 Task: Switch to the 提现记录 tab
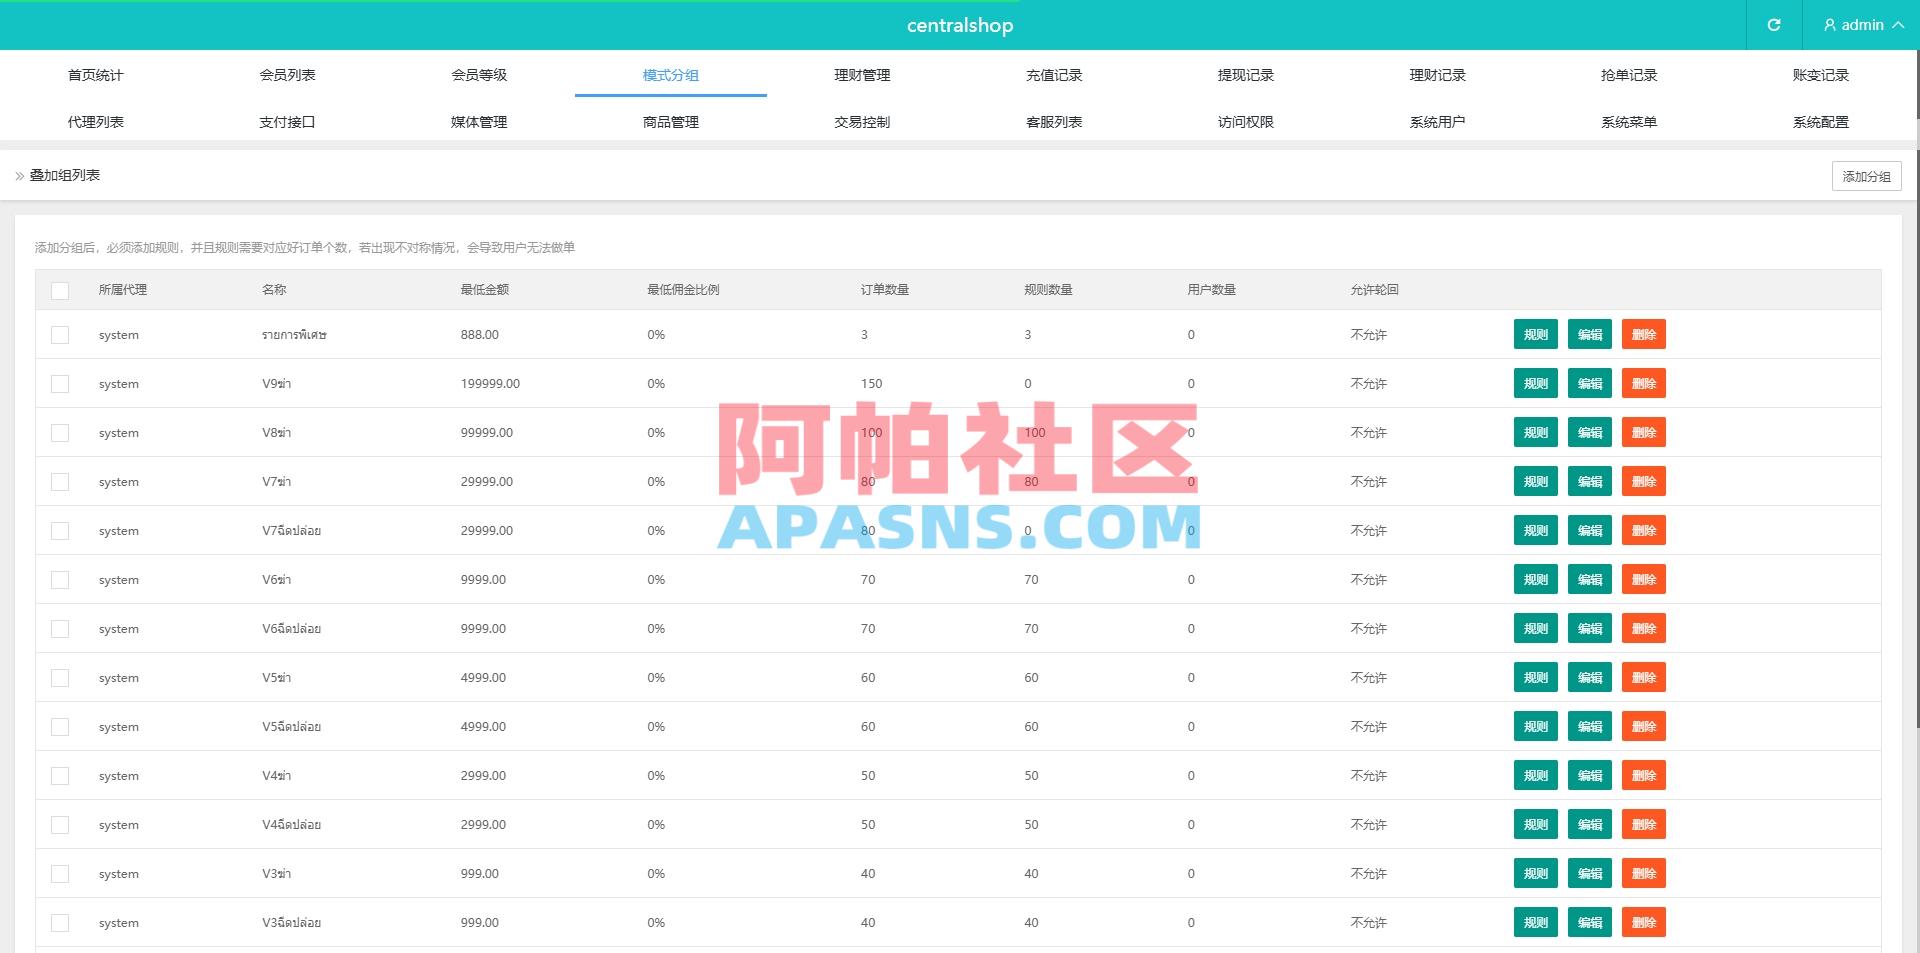(1245, 74)
